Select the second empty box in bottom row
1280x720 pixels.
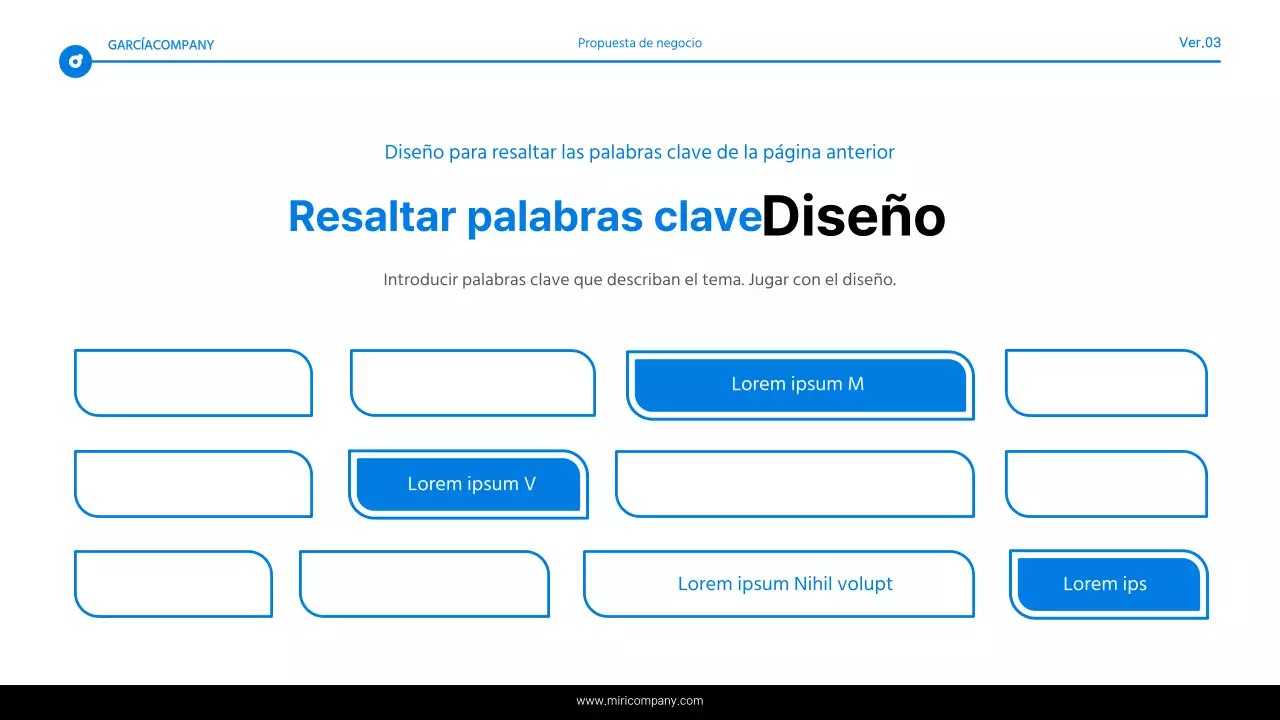click(424, 584)
